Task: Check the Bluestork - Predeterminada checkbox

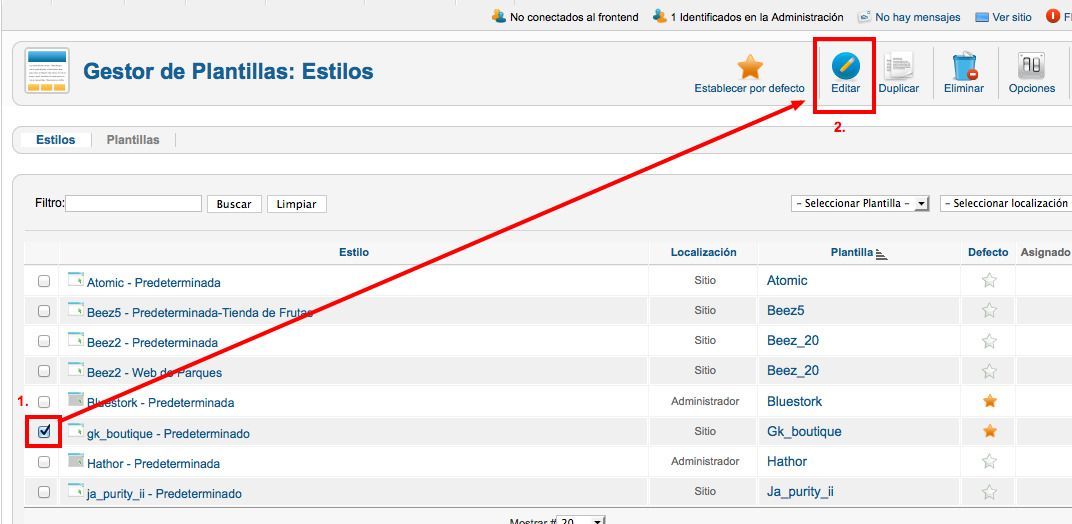Action: [x=44, y=402]
